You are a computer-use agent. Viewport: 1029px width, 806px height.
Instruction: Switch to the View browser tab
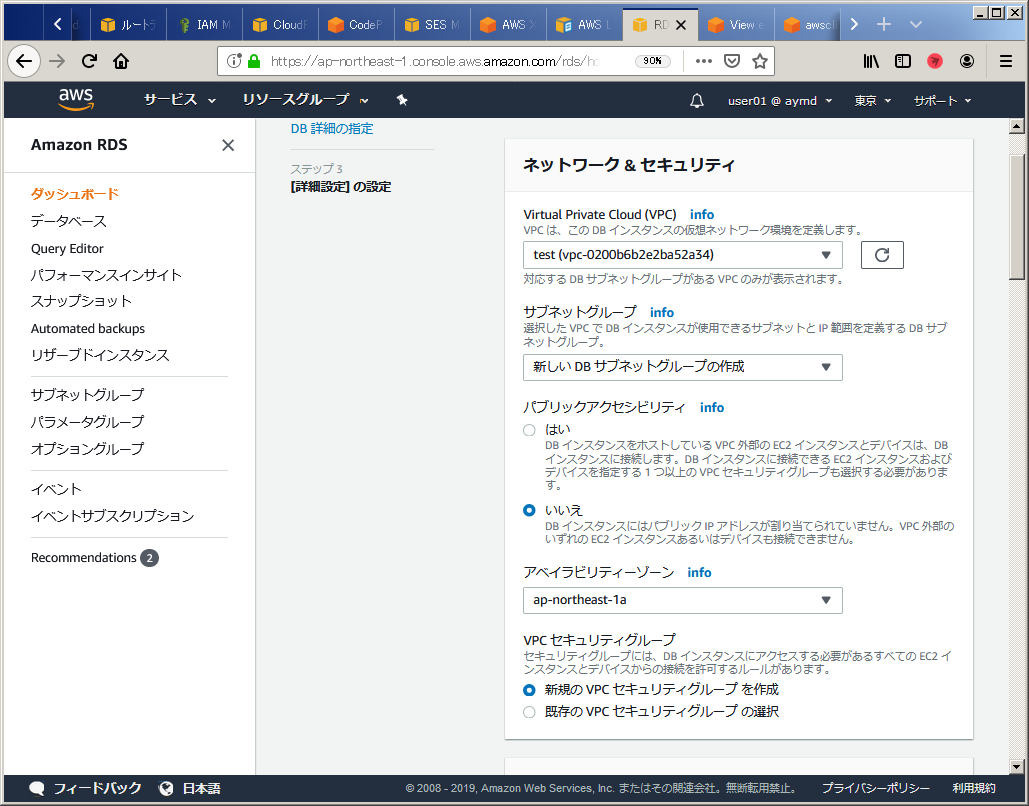tap(736, 24)
